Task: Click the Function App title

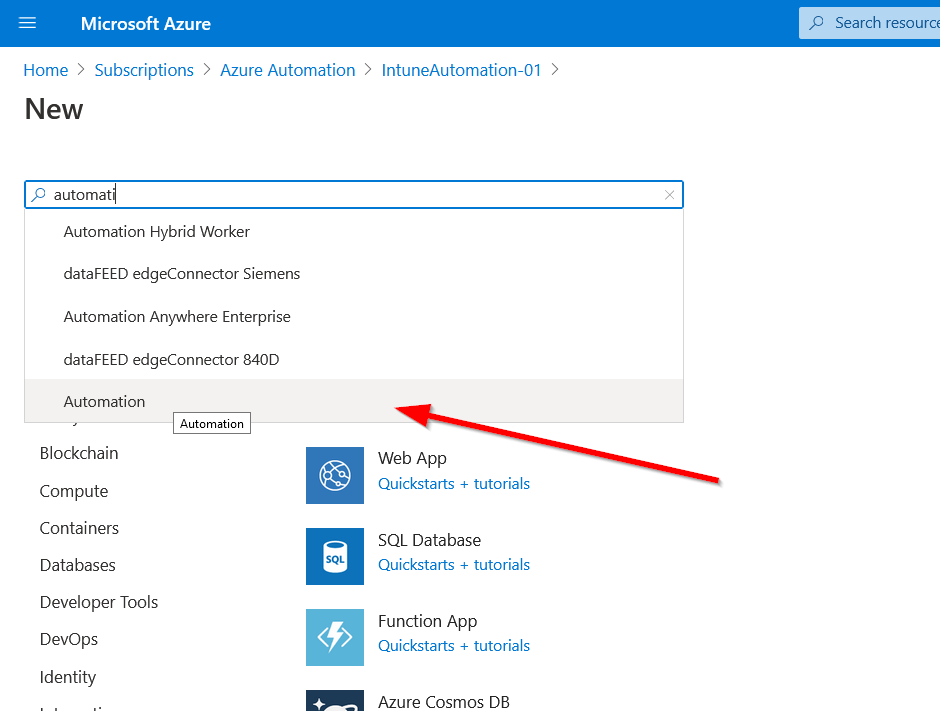Action: 427,621
